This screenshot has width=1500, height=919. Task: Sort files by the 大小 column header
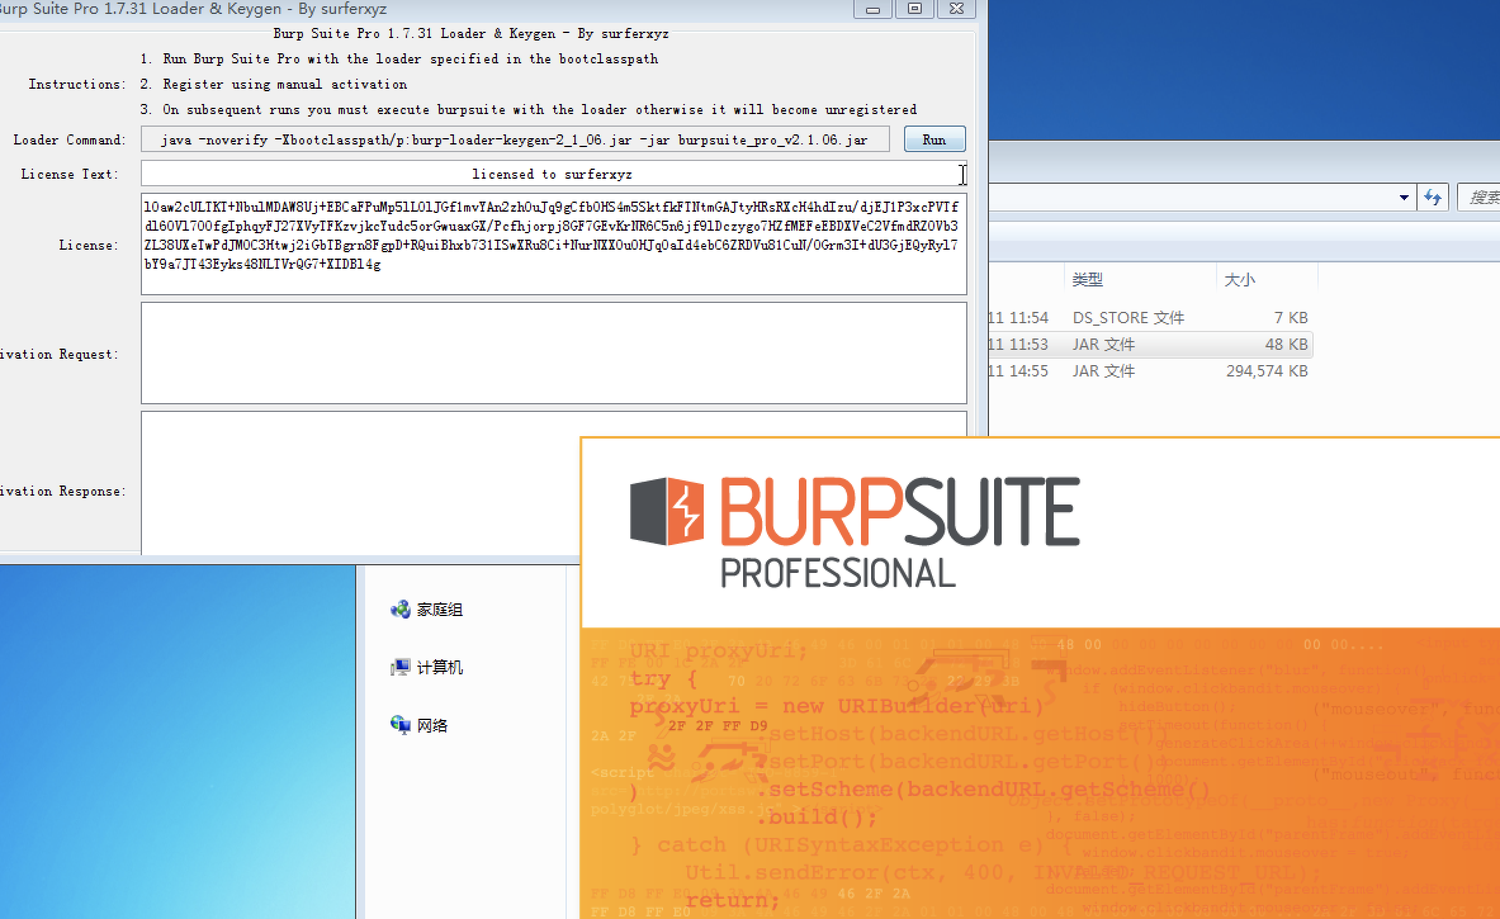[x=1239, y=279]
